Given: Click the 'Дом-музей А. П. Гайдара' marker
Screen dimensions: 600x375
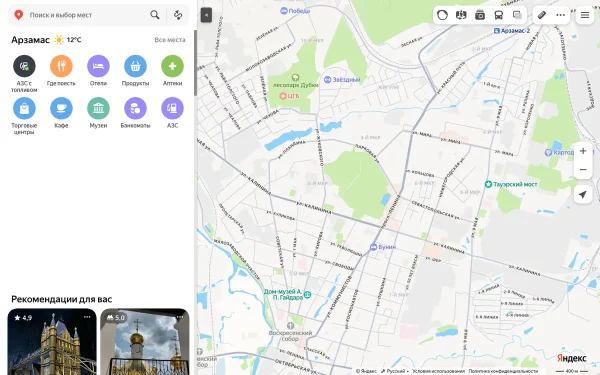Looking at the screenshot, I should (308, 295).
